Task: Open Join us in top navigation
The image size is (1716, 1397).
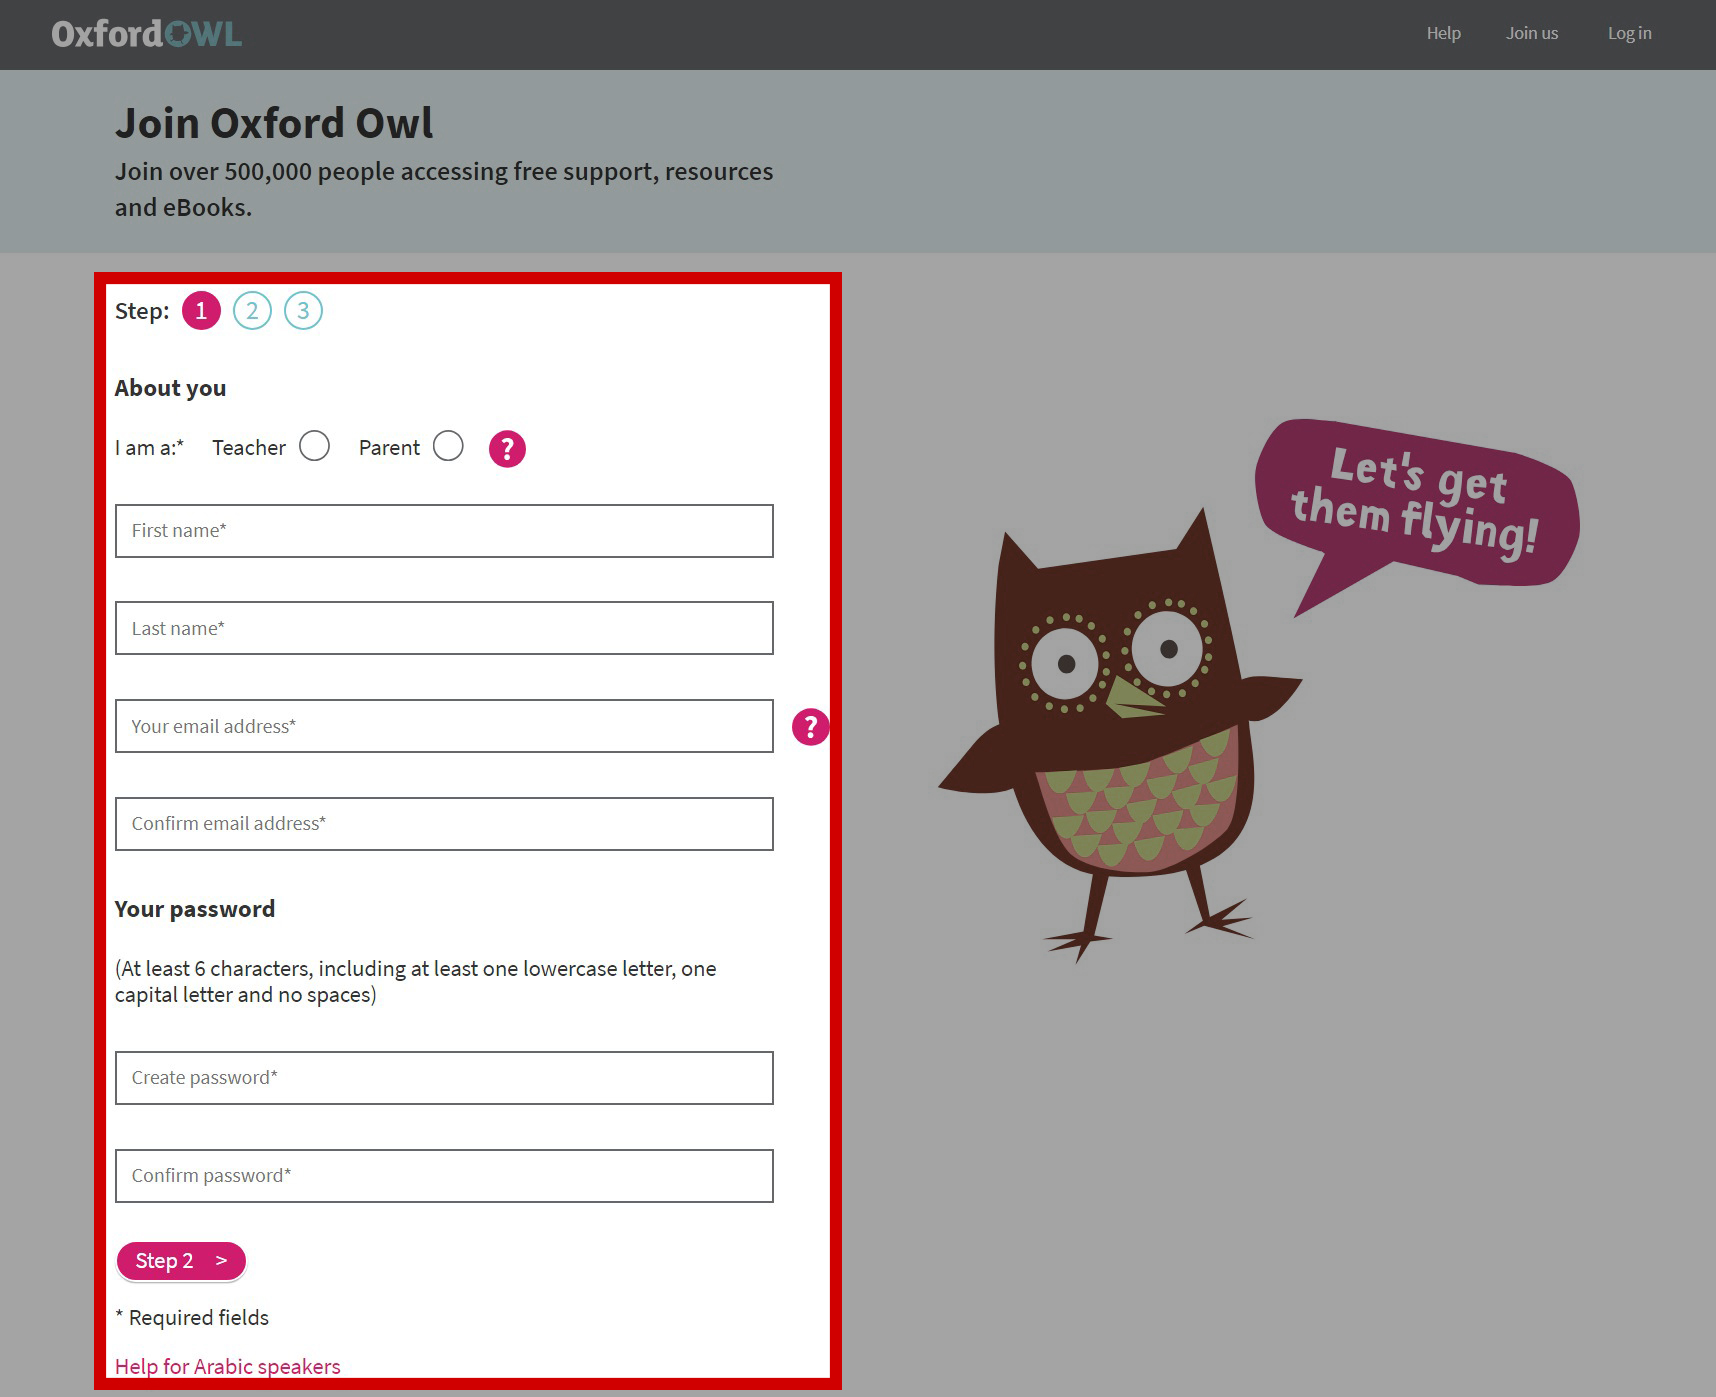Action: coord(1532,33)
